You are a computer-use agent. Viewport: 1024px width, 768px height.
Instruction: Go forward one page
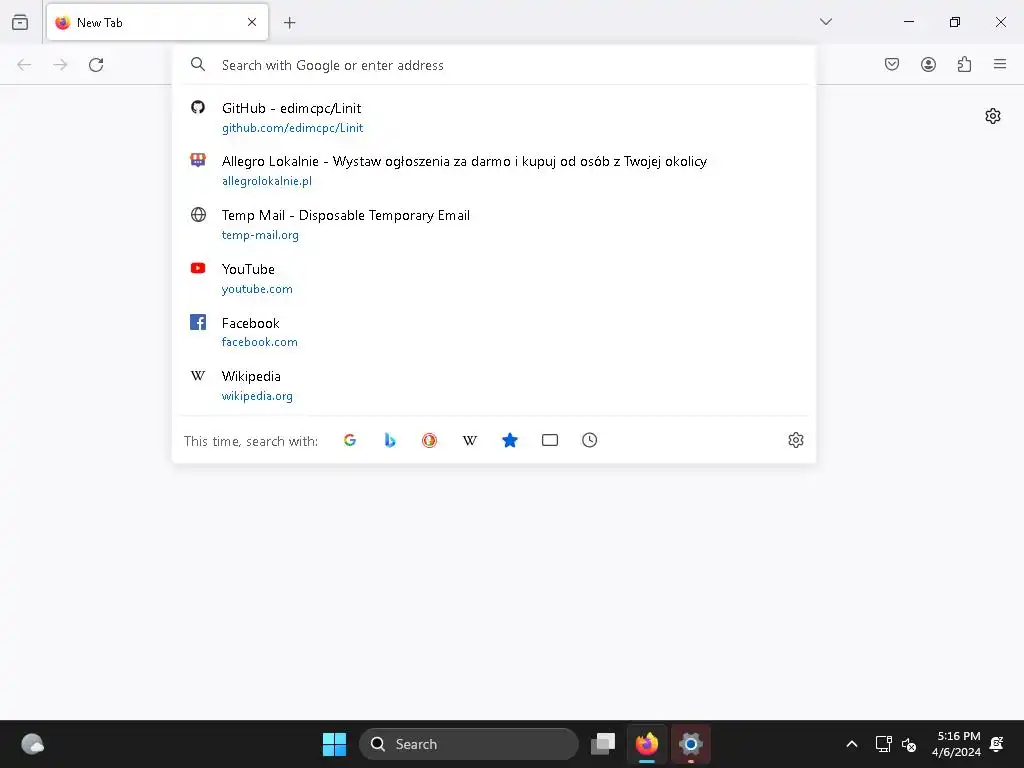click(60, 65)
